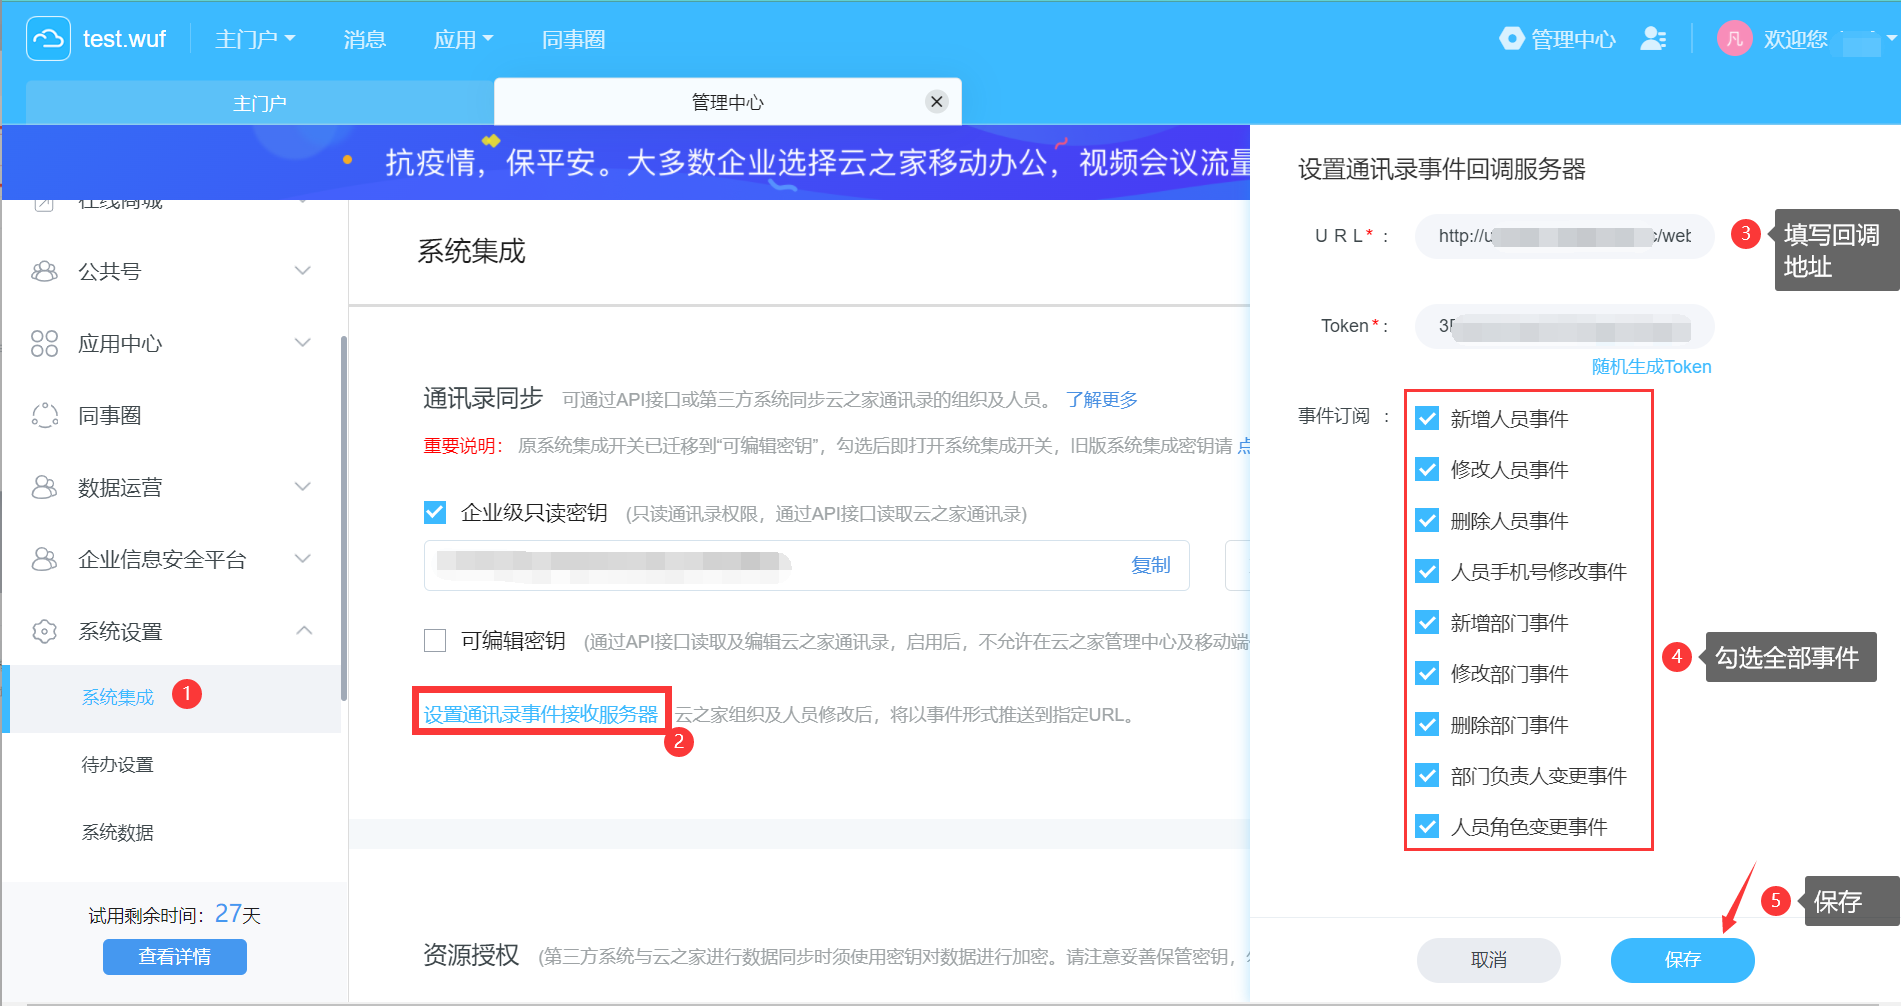This screenshot has height=1006, width=1901.
Task: Toggle the 企业级只读密钥 checkbox
Action: [435, 513]
